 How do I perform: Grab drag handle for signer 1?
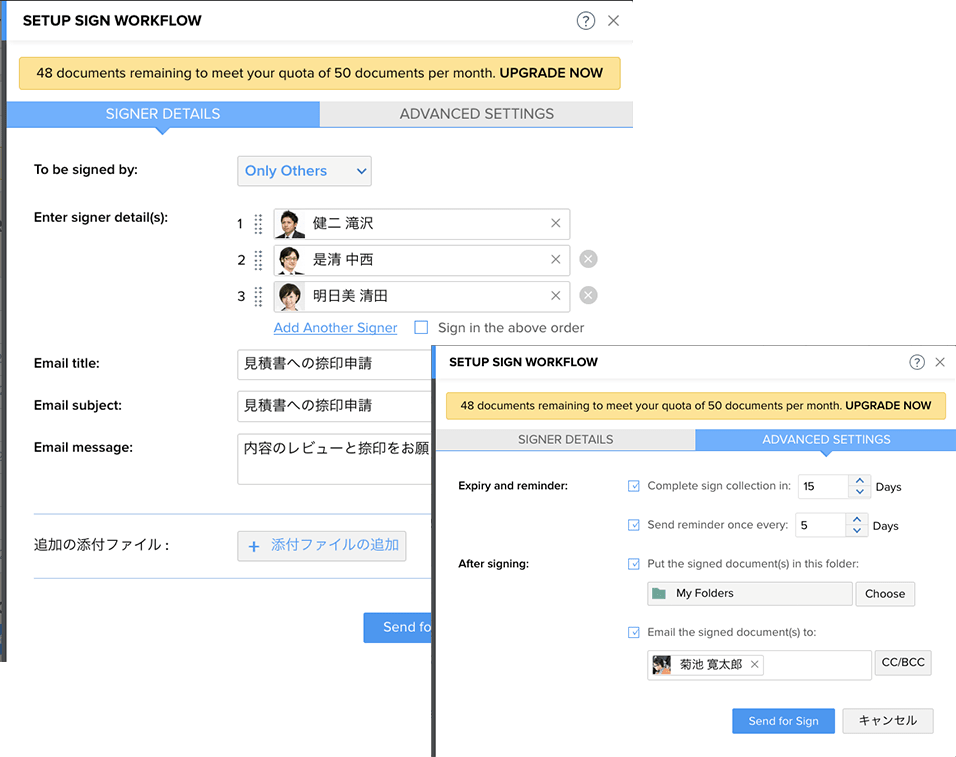[259, 224]
